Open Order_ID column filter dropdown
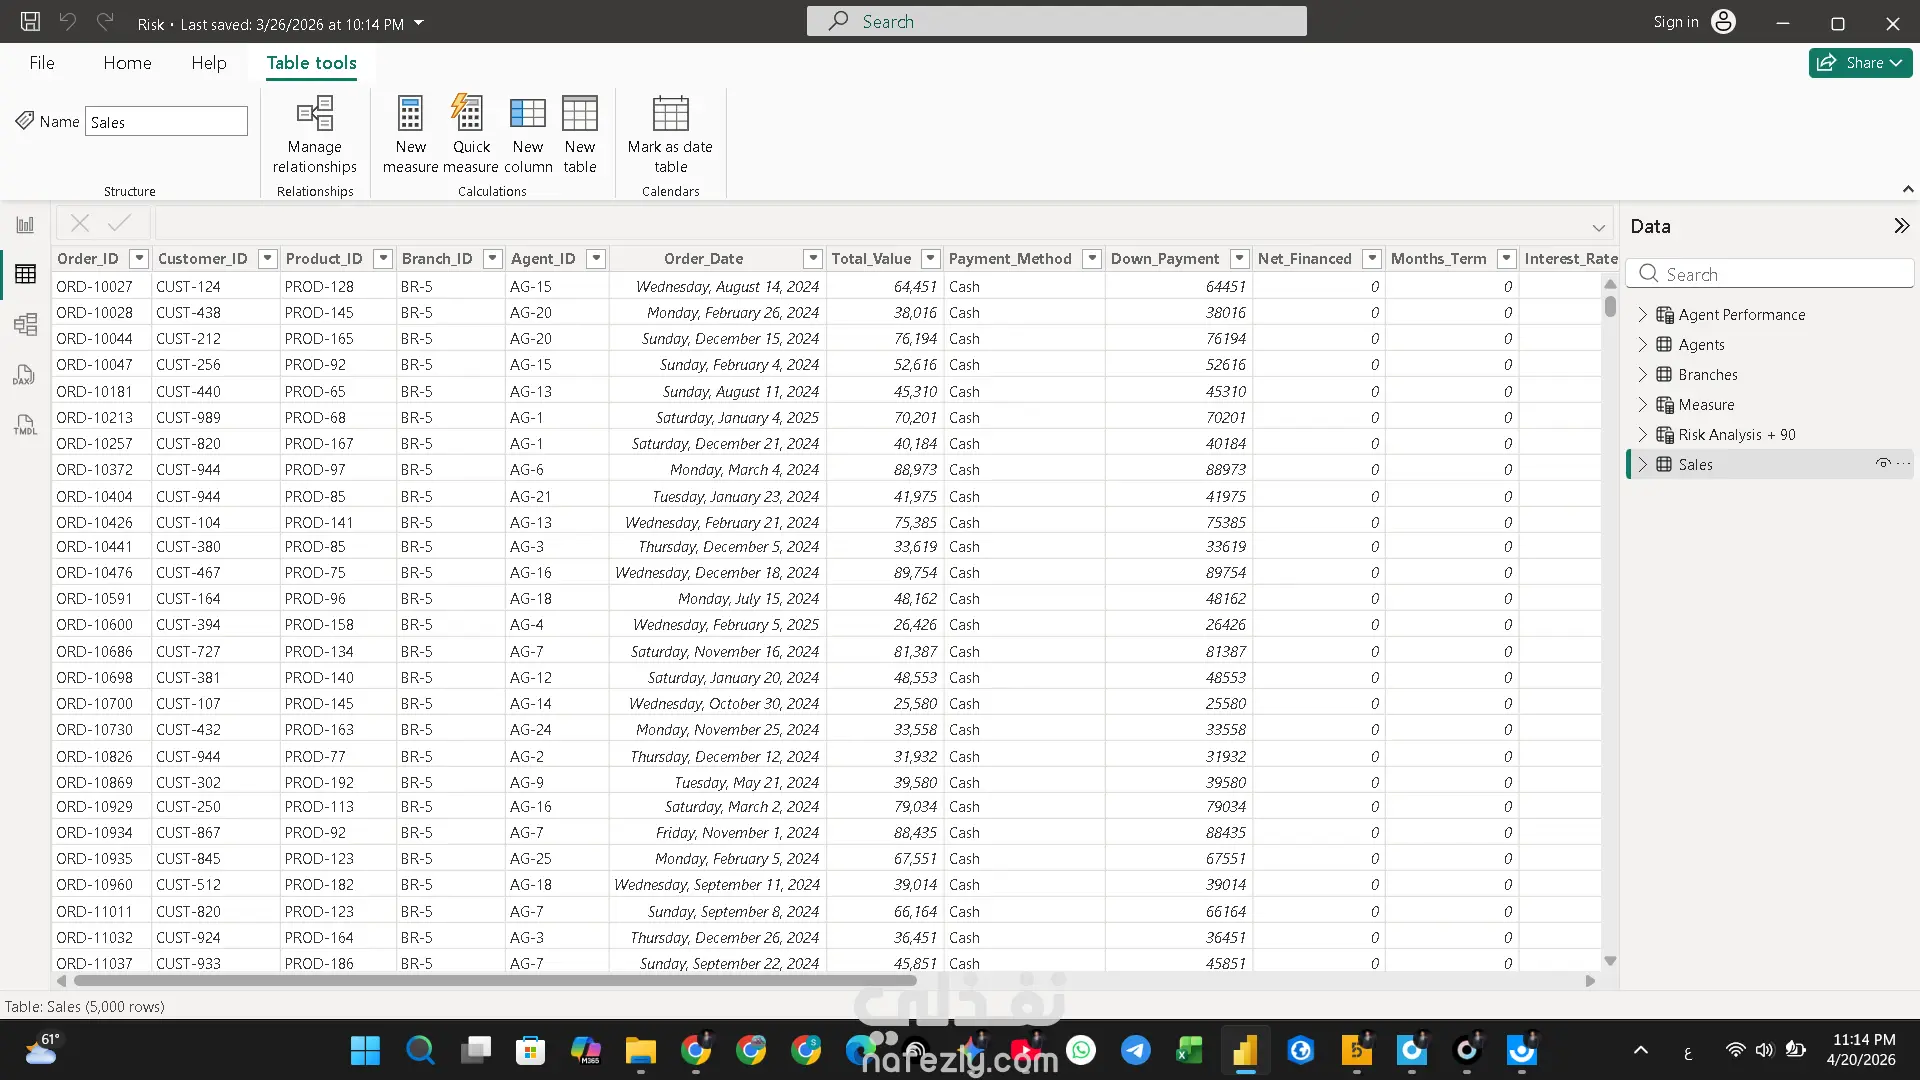The width and height of the screenshot is (1920, 1080). pyautogui.click(x=139, y=259)
